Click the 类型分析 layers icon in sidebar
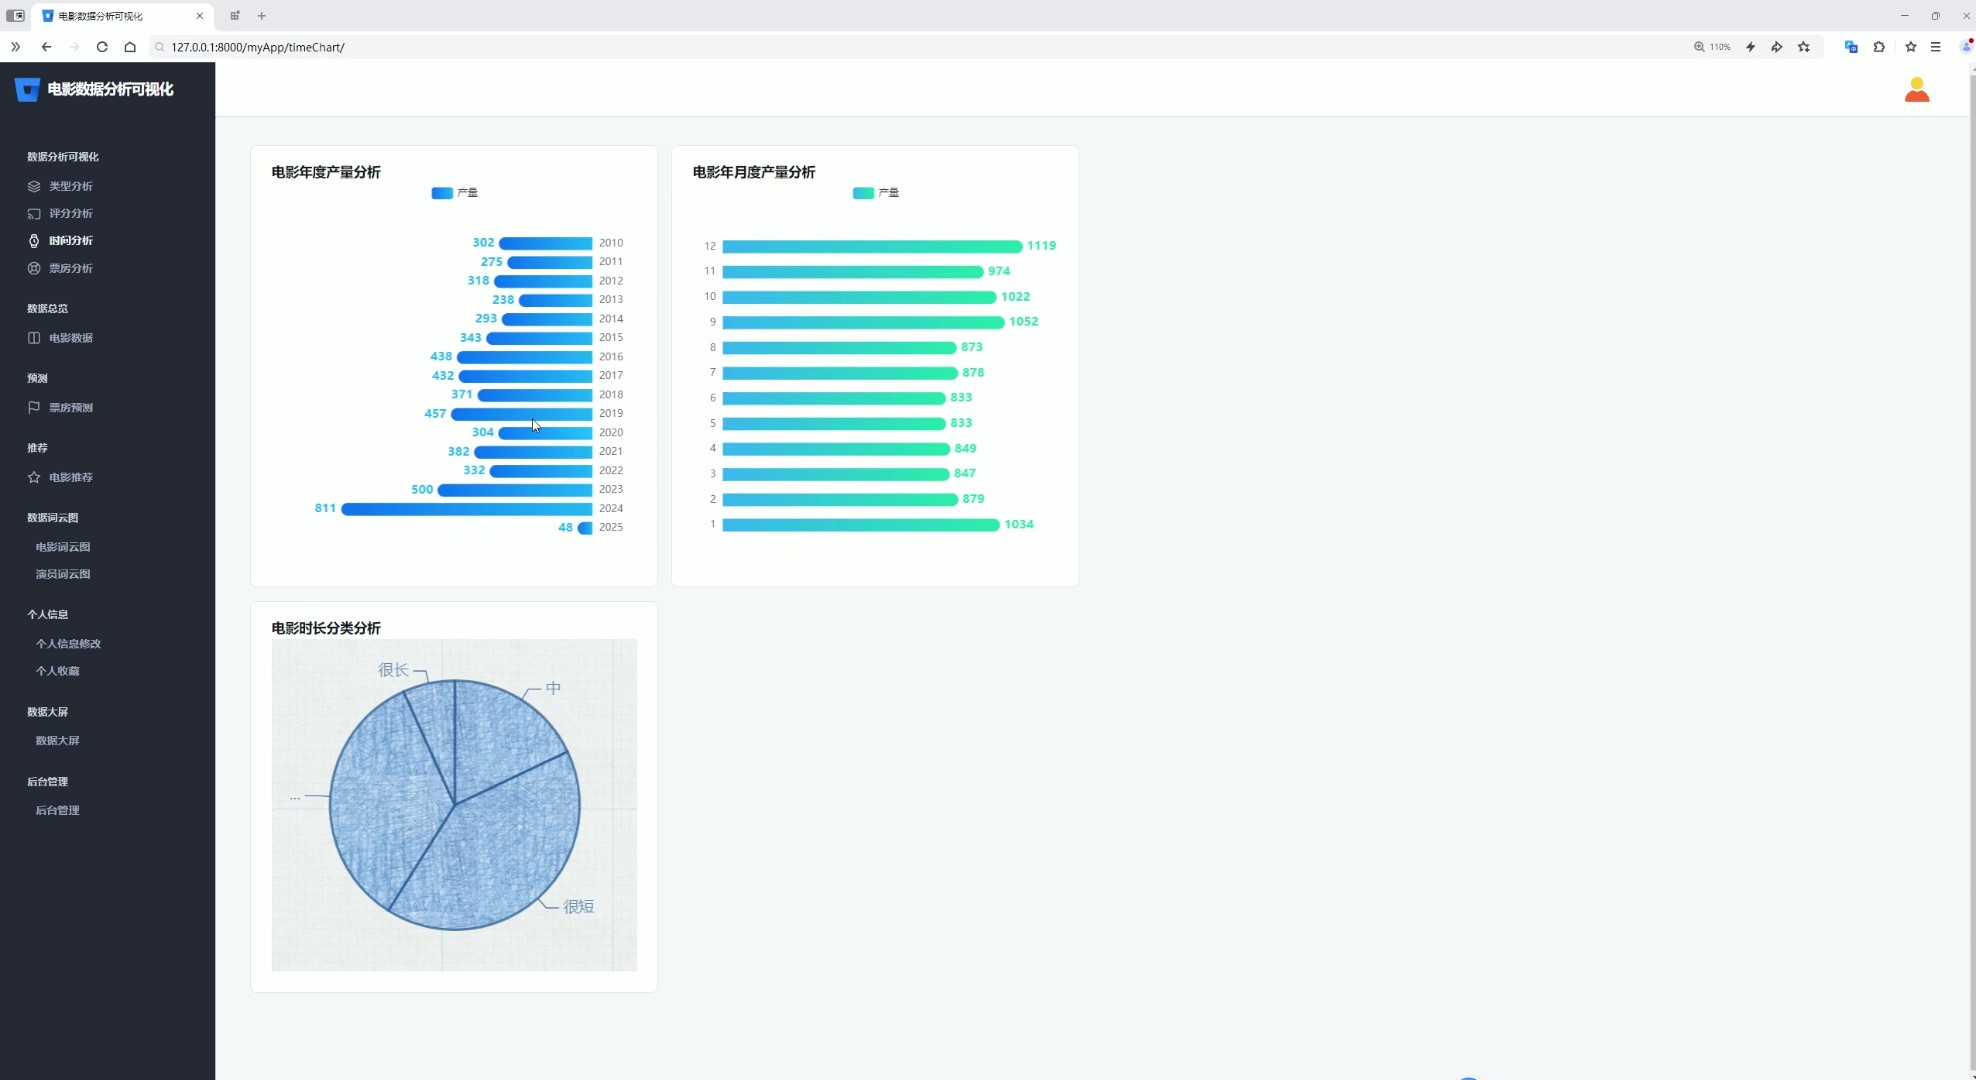This screenshot has height=1080, width=1976. pyautogui.click(x=34, y=186)
